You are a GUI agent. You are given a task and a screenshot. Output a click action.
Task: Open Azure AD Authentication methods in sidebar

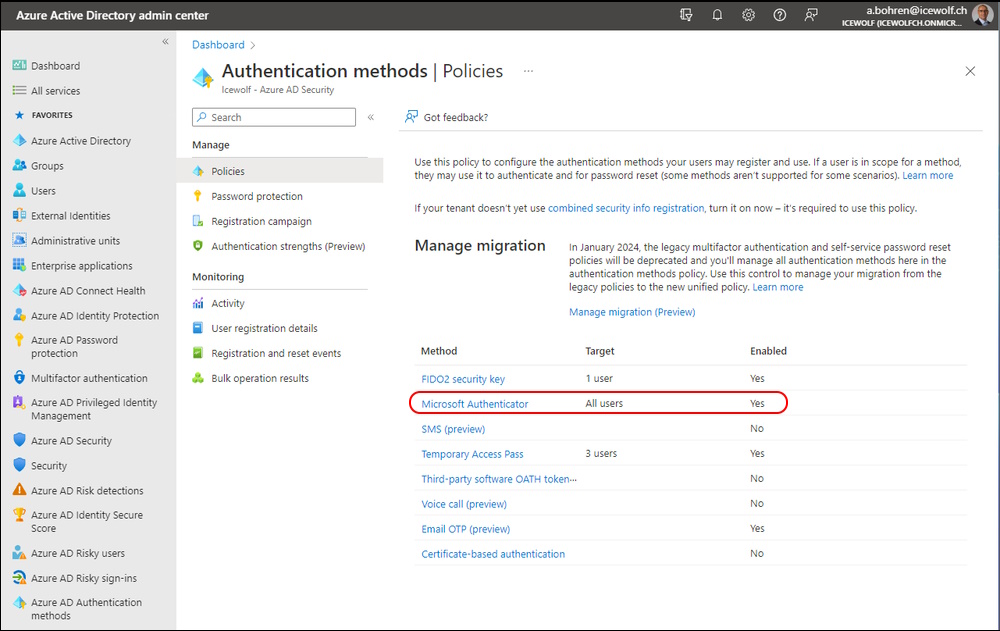click(86, 609)
